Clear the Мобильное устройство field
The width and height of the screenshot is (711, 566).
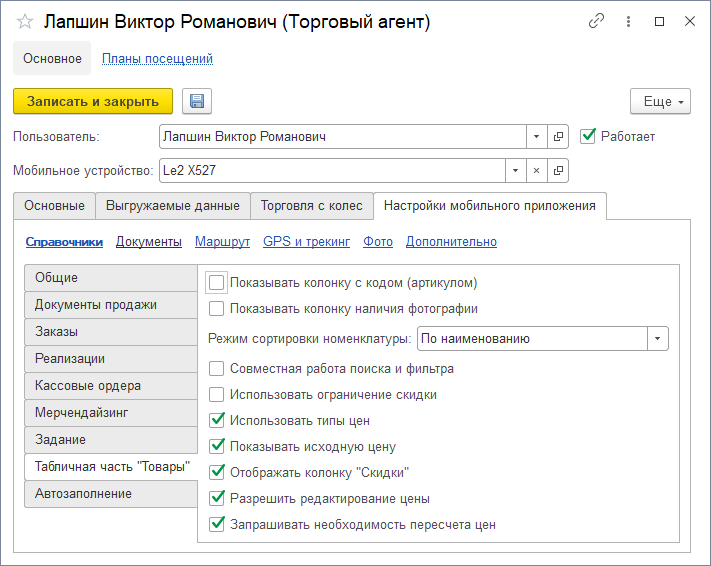pos(536,171)
